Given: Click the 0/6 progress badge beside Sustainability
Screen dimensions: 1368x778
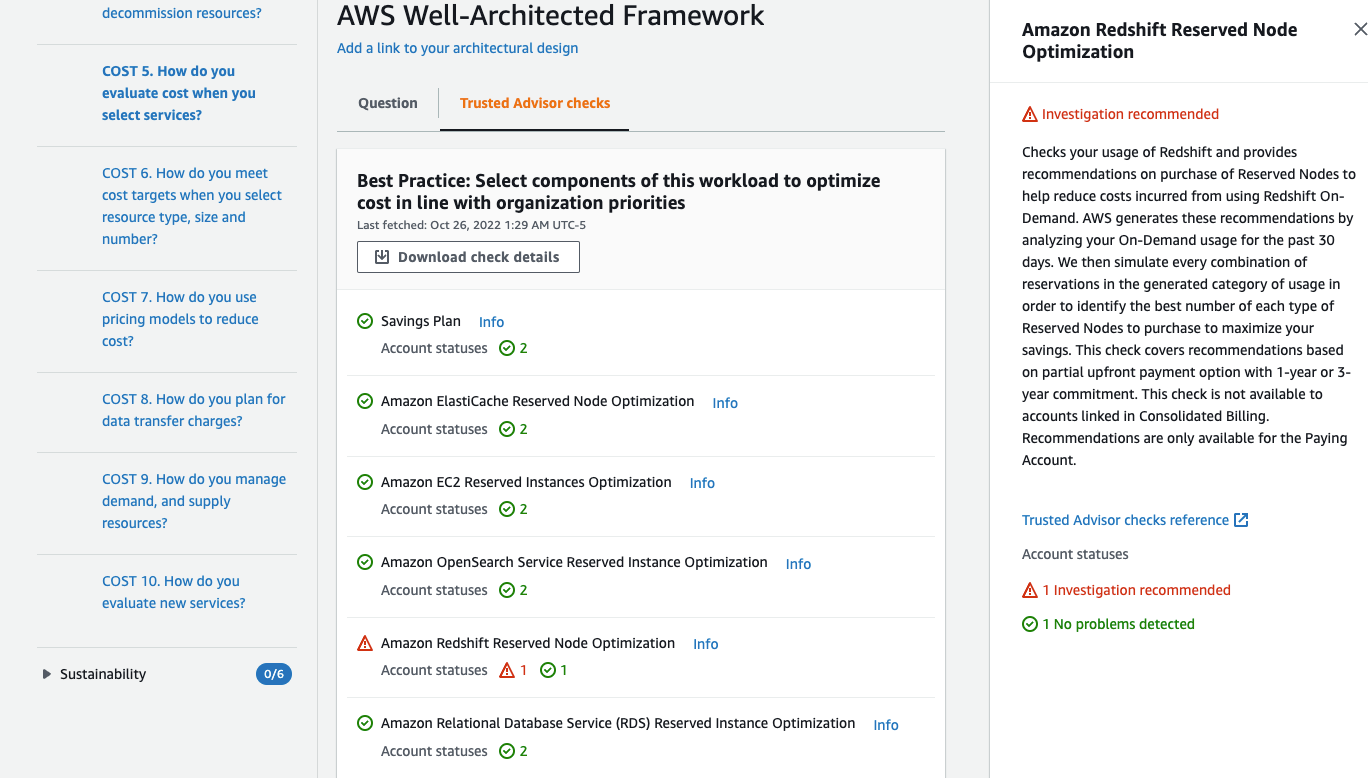Looking at the screenshot, I should pos(274,674).
